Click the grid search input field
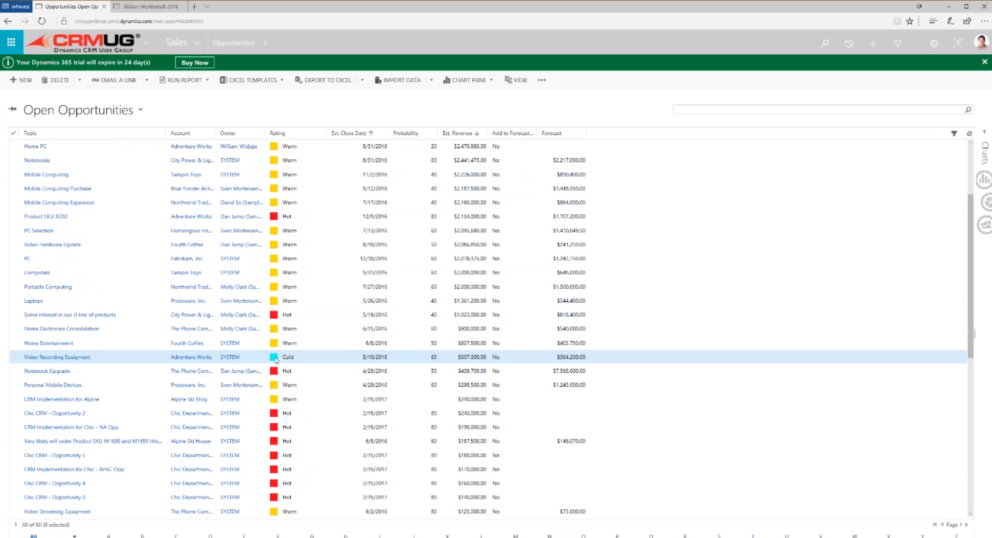This screenshot has height=538, width=992. 818,110
